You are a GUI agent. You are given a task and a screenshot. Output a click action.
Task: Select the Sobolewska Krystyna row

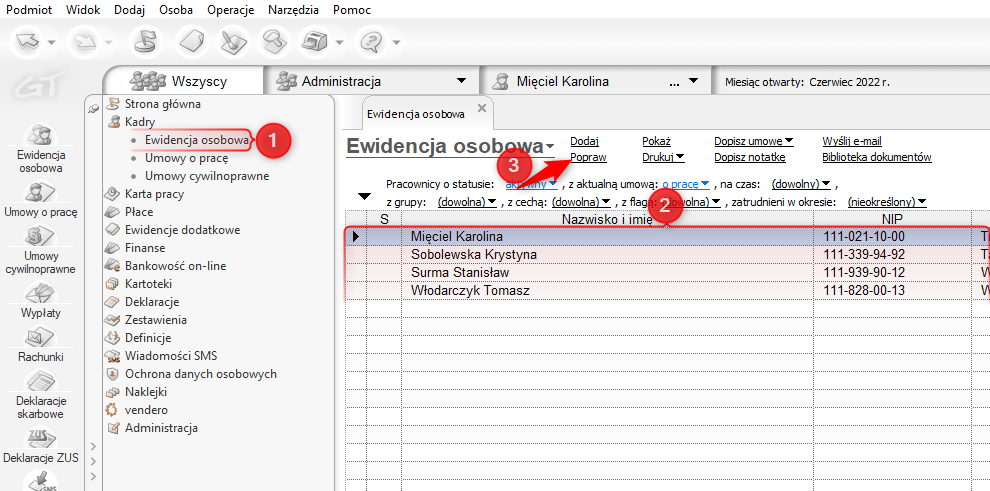coord(474,255)
